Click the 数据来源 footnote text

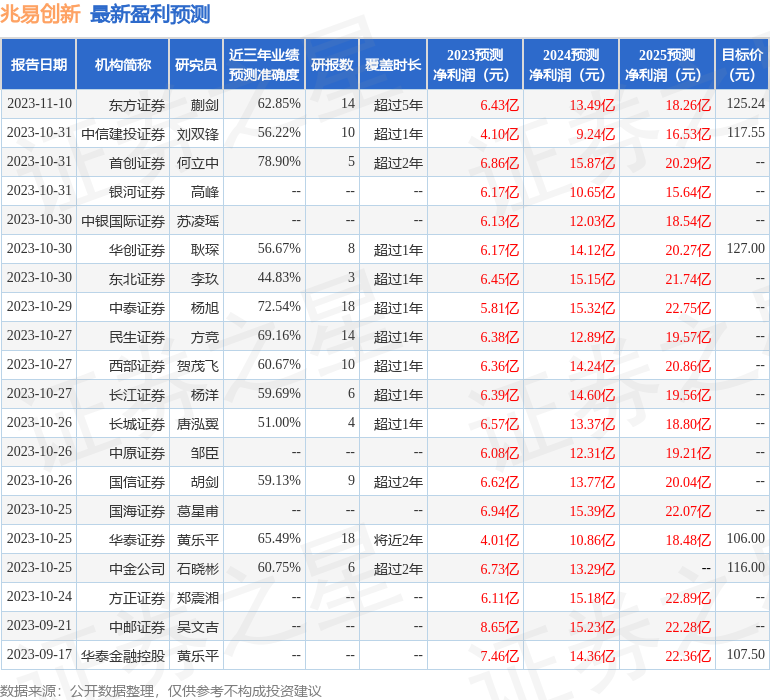pos(161,691)
